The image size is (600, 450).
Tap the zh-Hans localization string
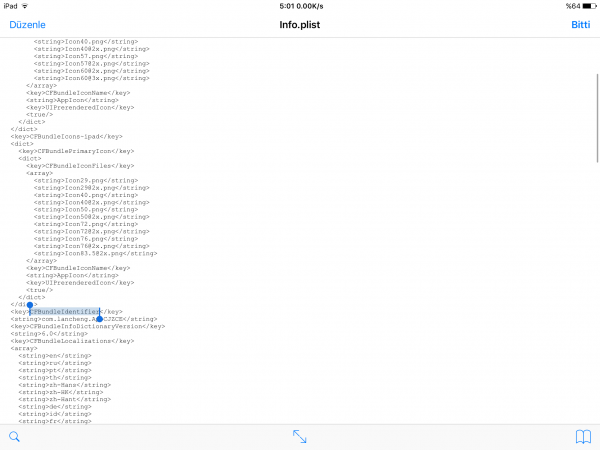64,385
